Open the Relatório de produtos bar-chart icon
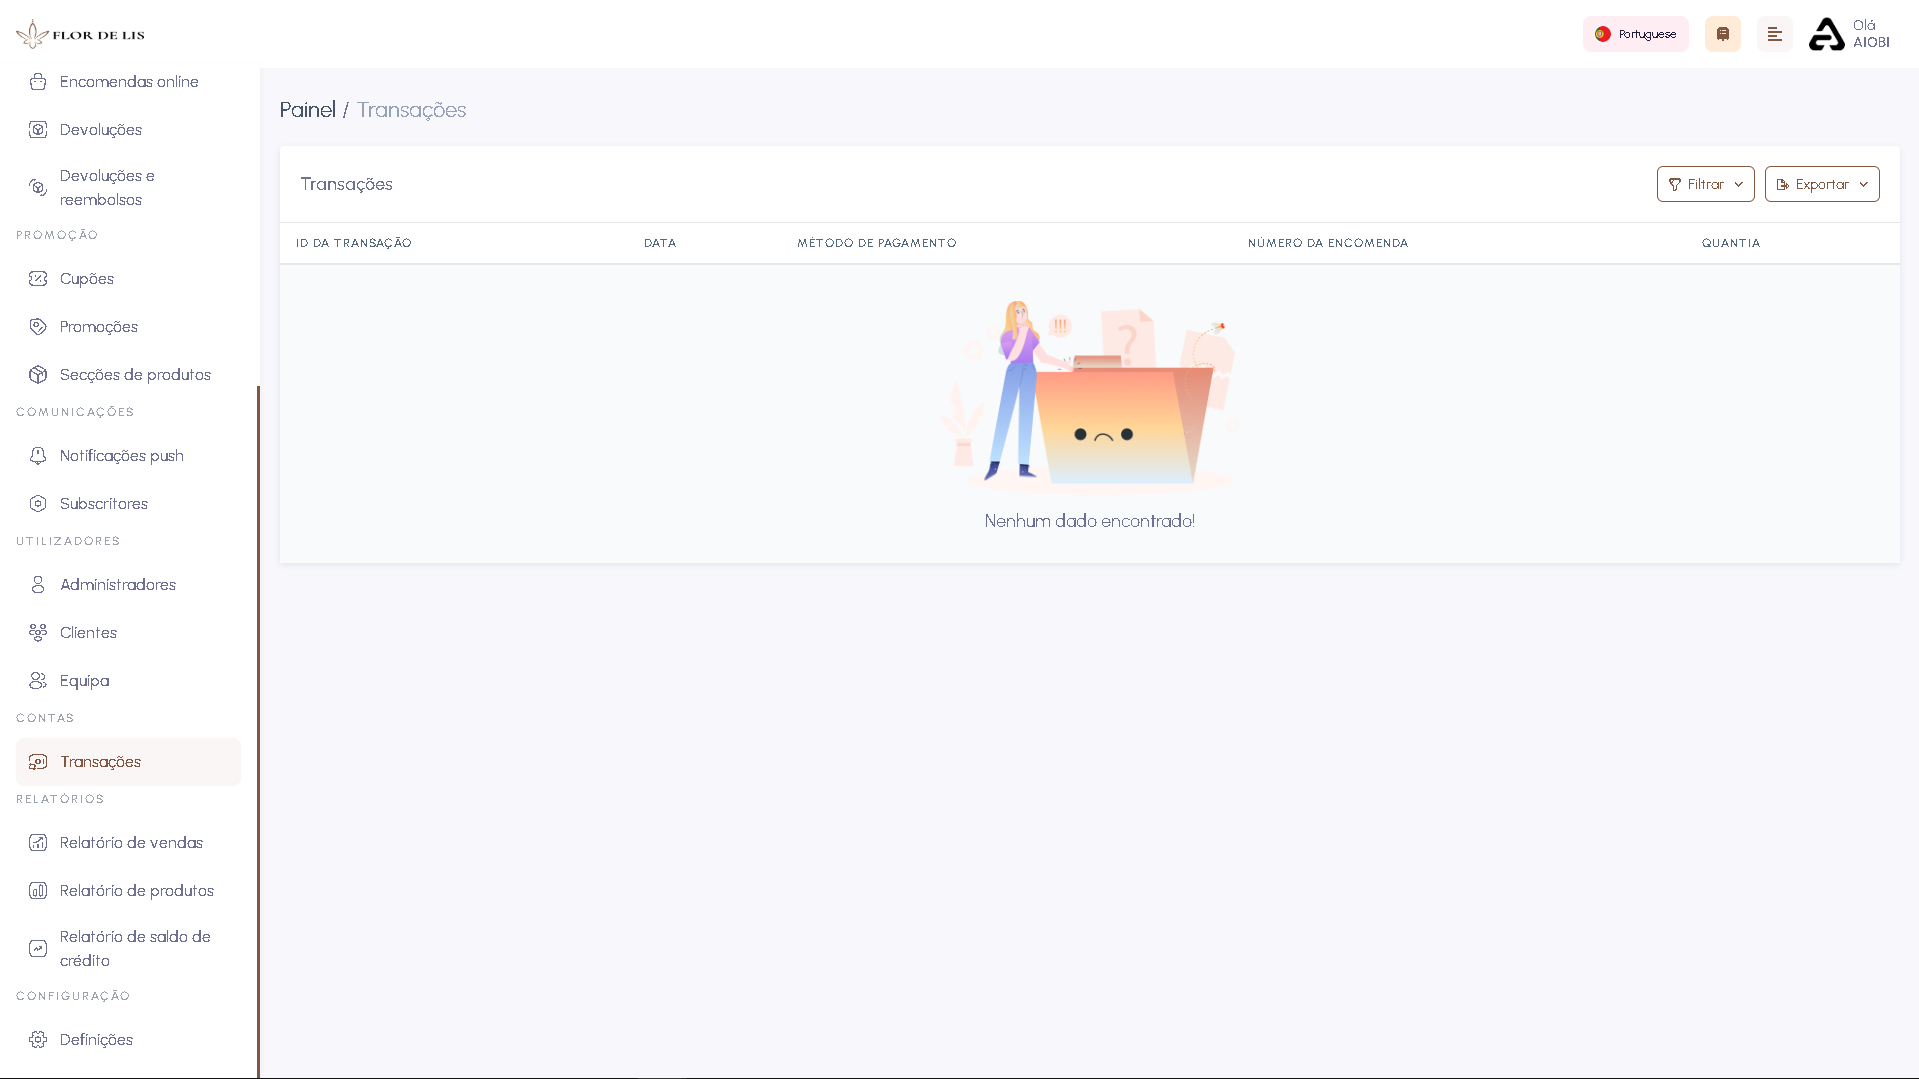 tap(38, 890)
